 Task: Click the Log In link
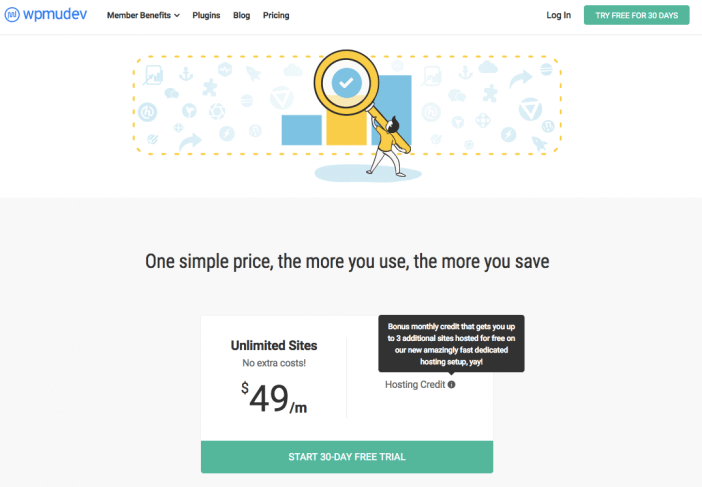(558, 15)
